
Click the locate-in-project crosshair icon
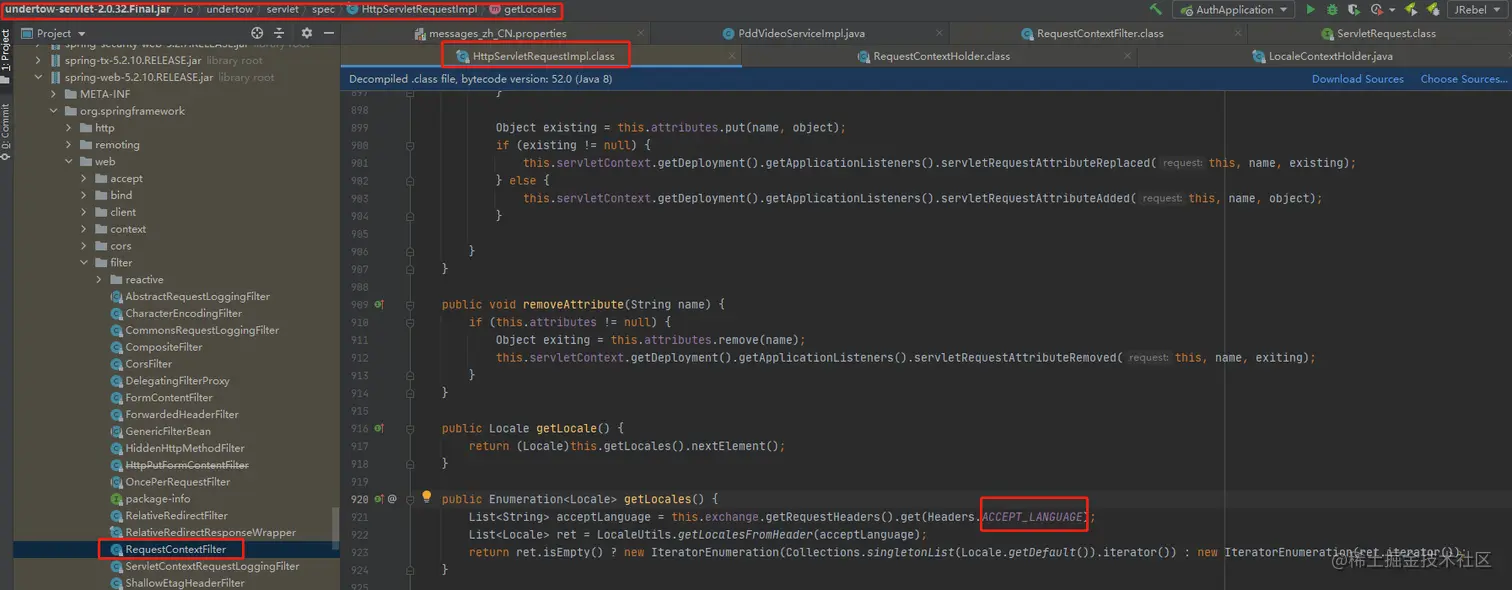click(257, 33)
